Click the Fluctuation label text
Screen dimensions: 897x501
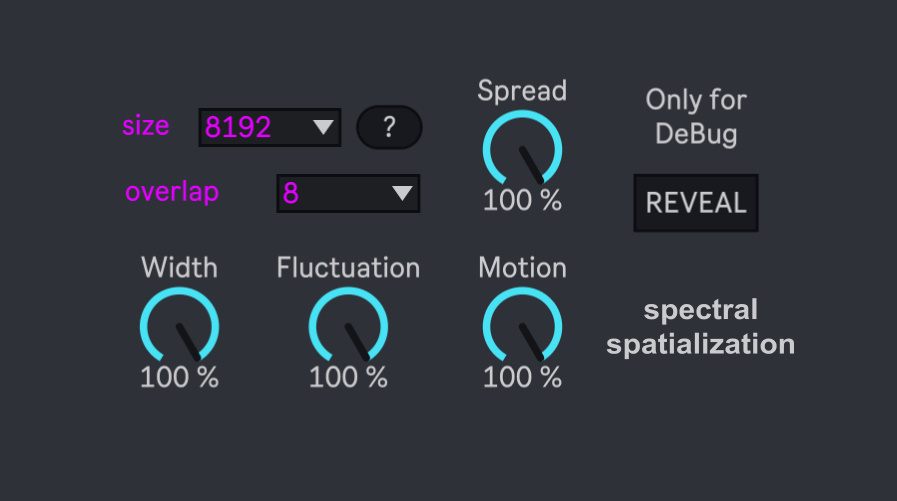click(x=348, y=268)
